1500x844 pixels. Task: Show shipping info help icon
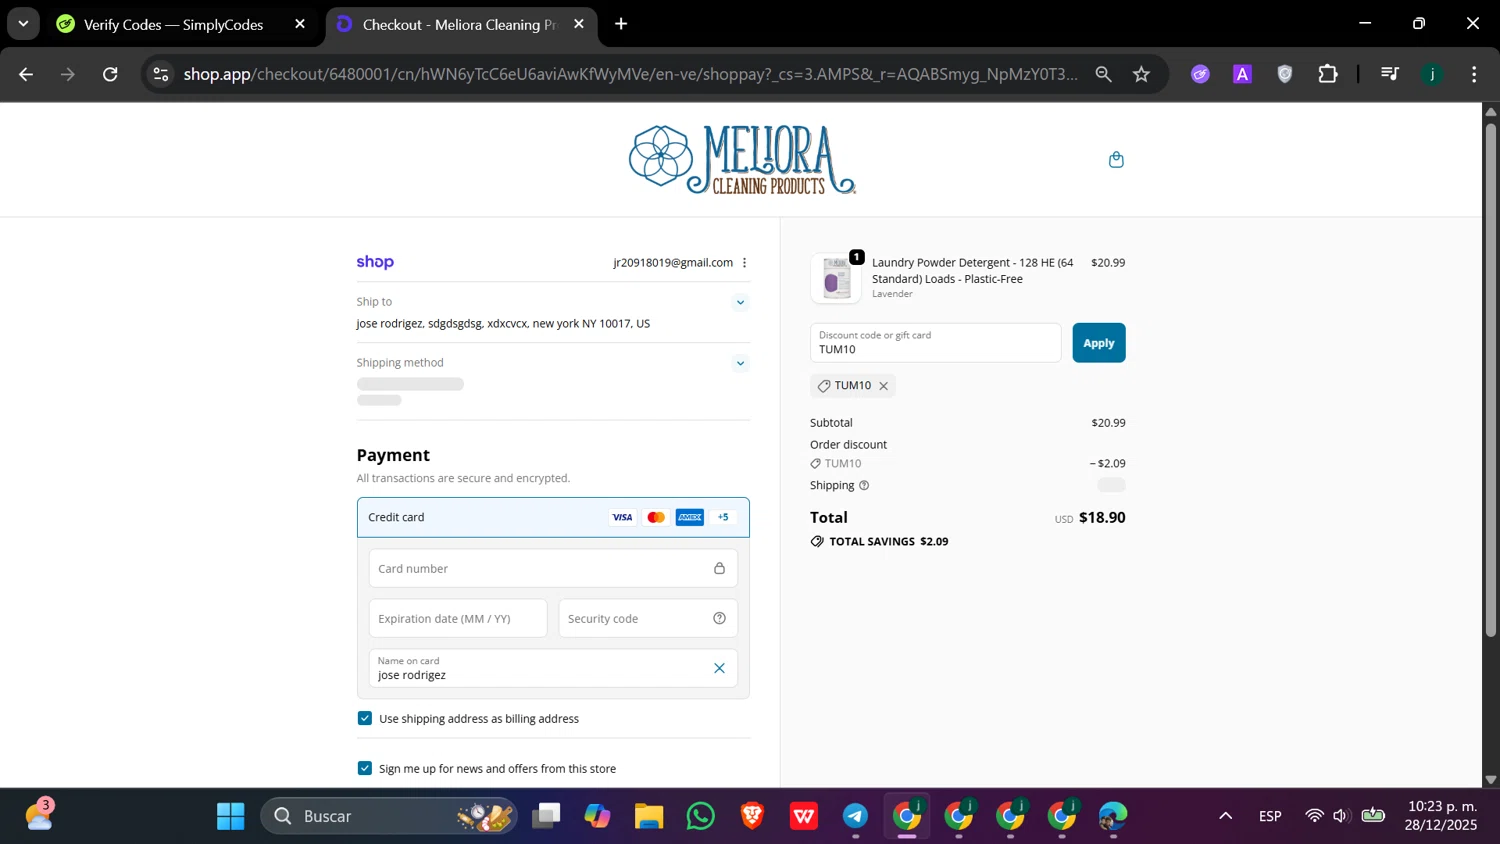864,485
